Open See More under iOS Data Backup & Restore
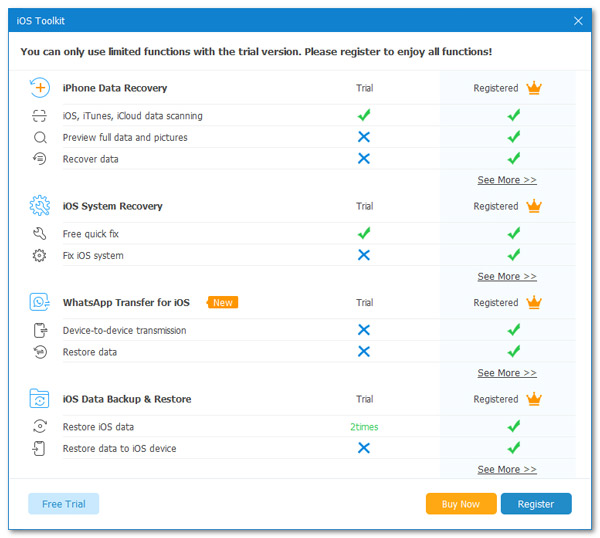Image resolution: width=600 pixels, height=538 pixels. click(506, 469)
